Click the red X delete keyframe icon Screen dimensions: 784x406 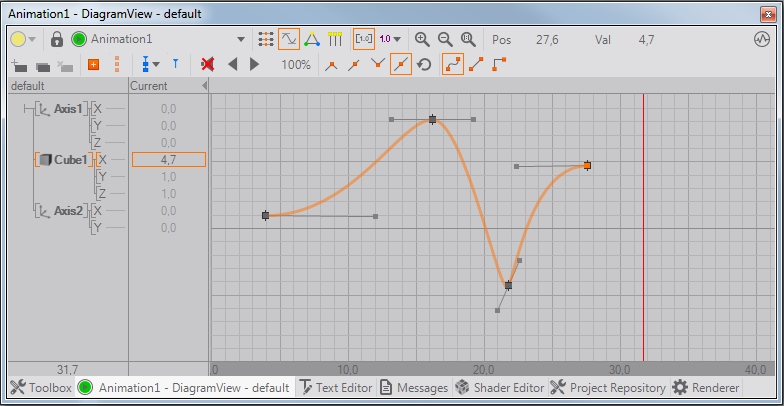coord(208,64)
